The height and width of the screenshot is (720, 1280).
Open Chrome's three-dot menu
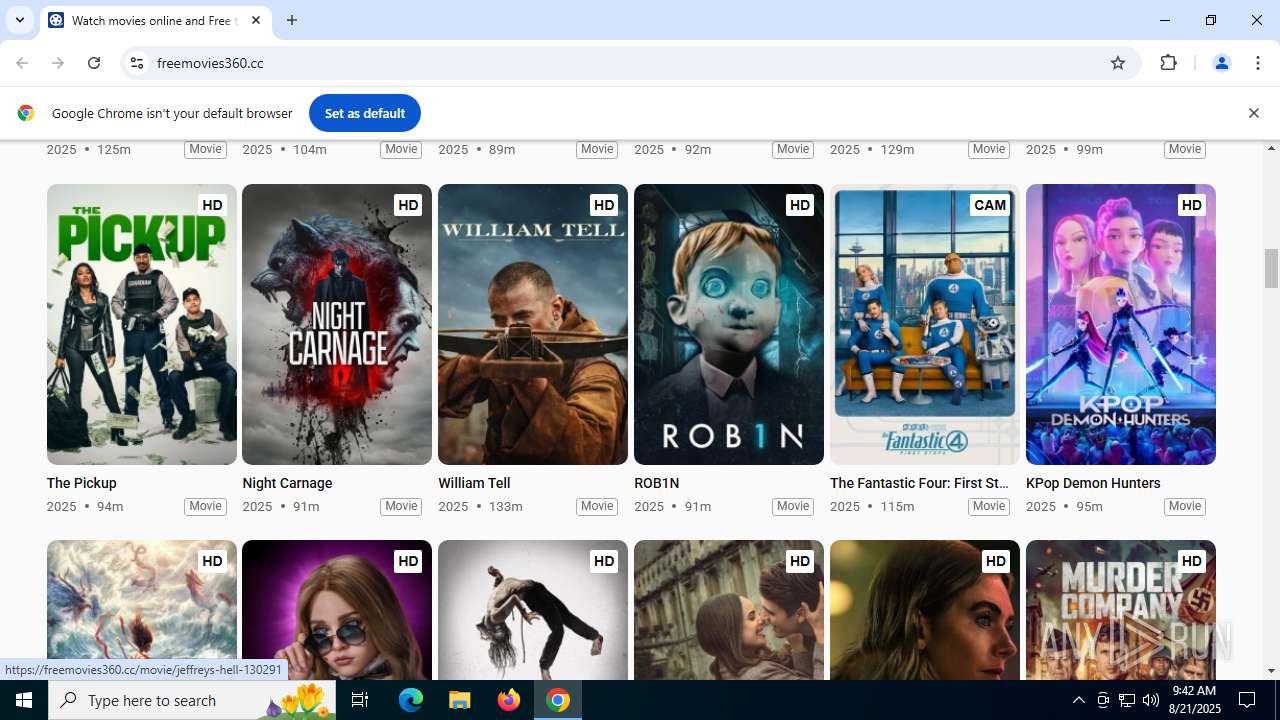point(1257,63)
